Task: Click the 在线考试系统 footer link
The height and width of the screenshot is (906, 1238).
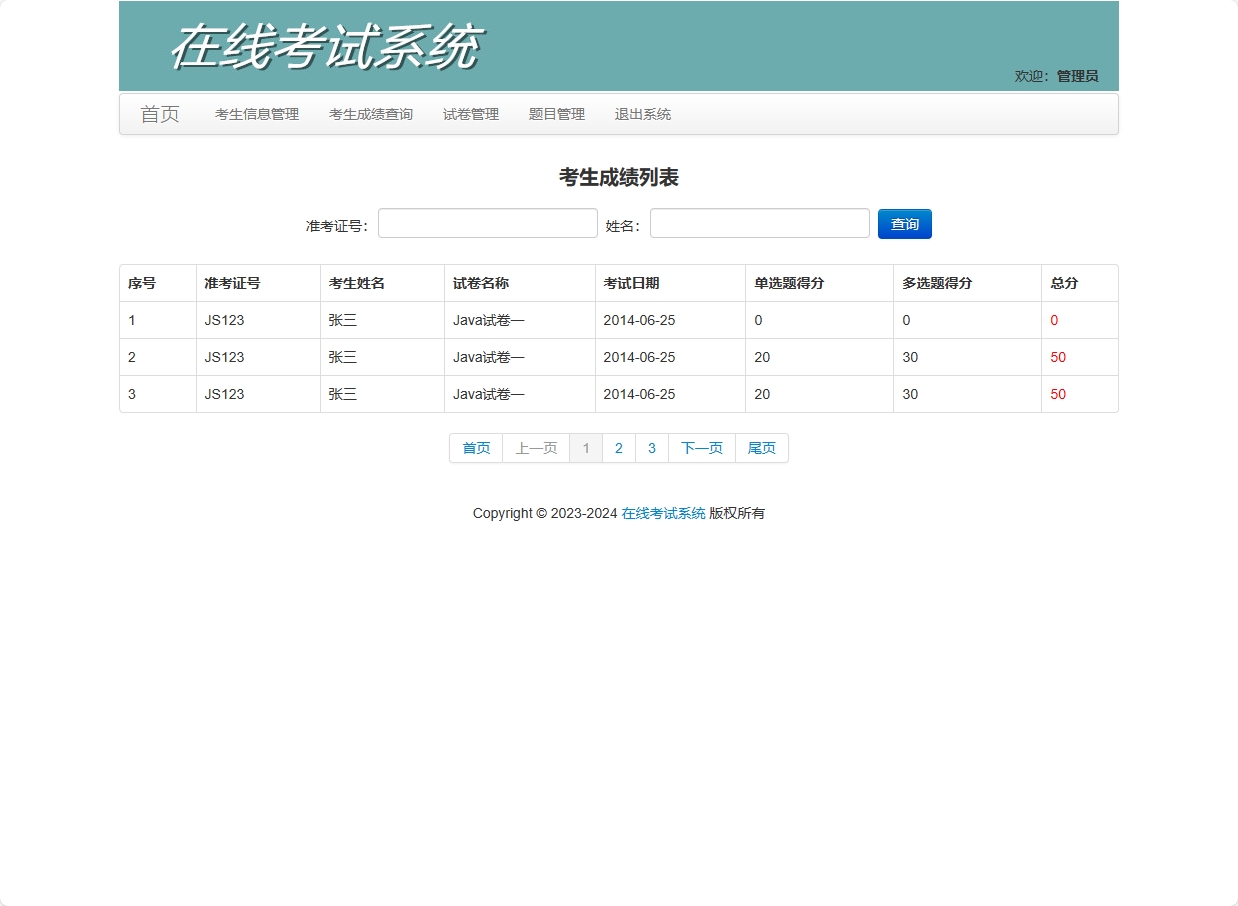Action: point(661,512)
